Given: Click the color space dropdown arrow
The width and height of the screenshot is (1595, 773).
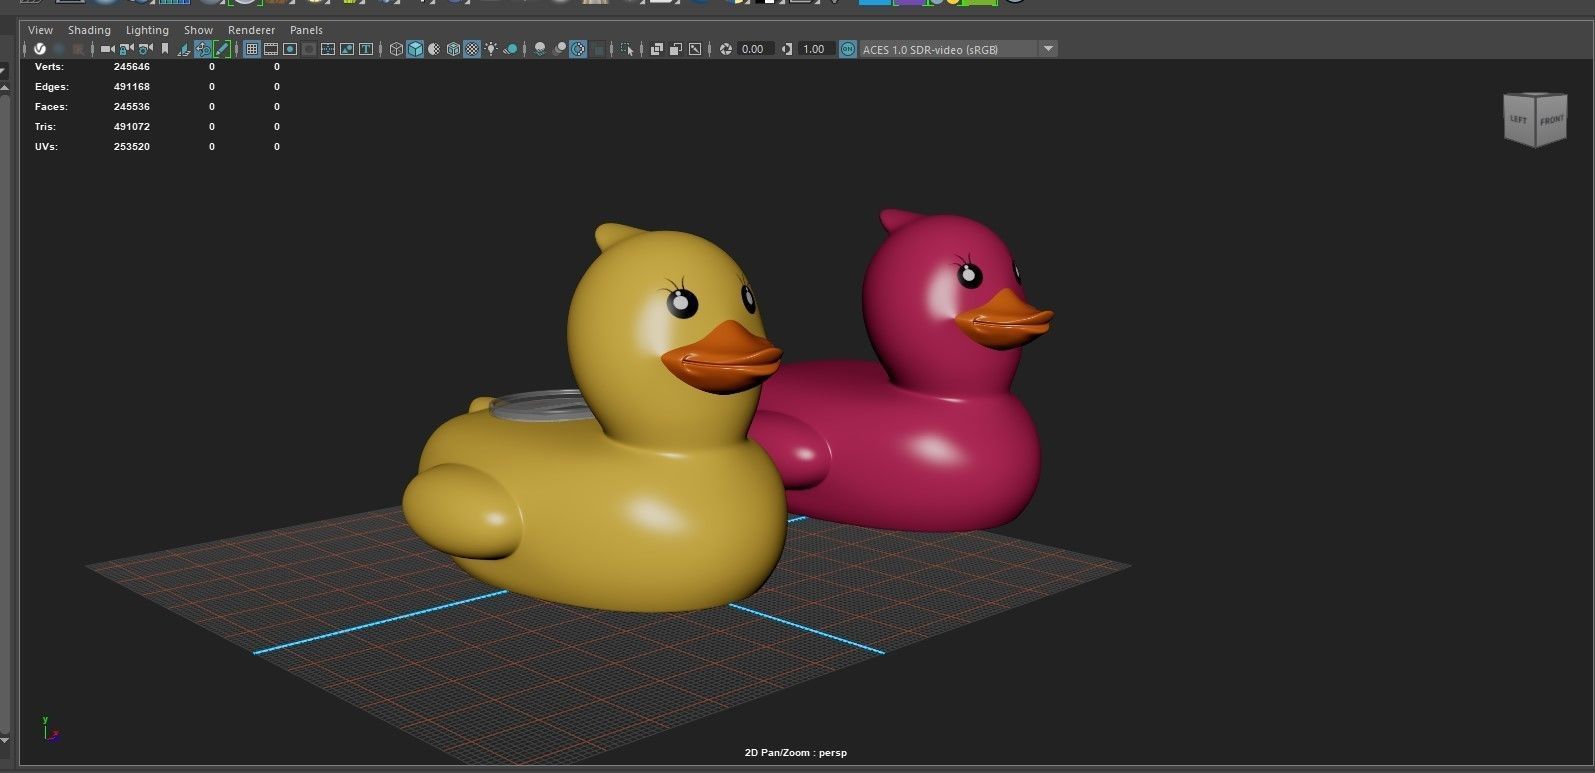Looking at the screenshot, I should (x=1048, y=49).
